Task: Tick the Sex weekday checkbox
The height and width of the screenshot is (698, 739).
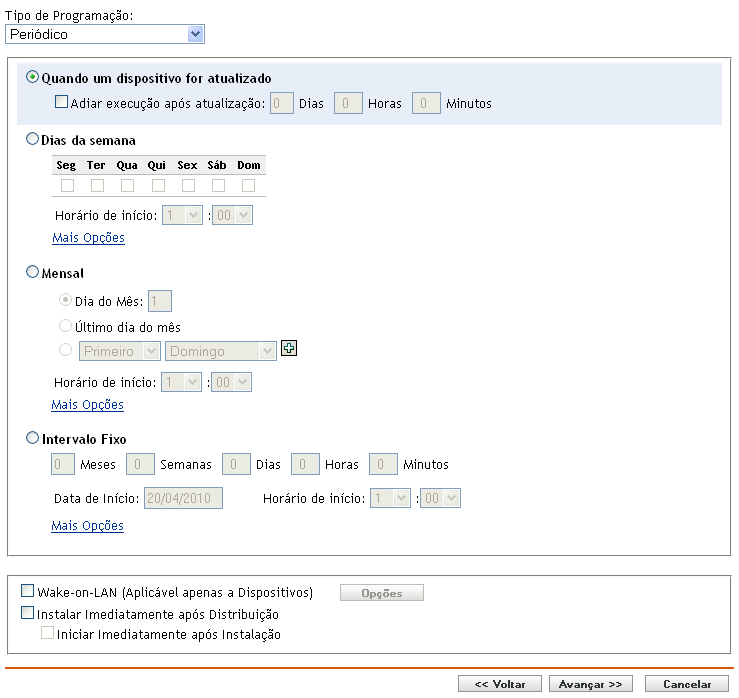Action: (189, 185)
